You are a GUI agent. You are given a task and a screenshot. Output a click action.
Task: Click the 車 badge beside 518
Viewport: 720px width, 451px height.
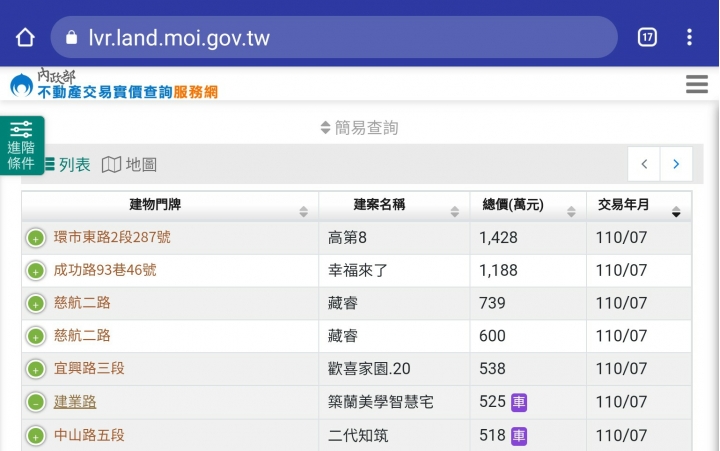point(519,436)
